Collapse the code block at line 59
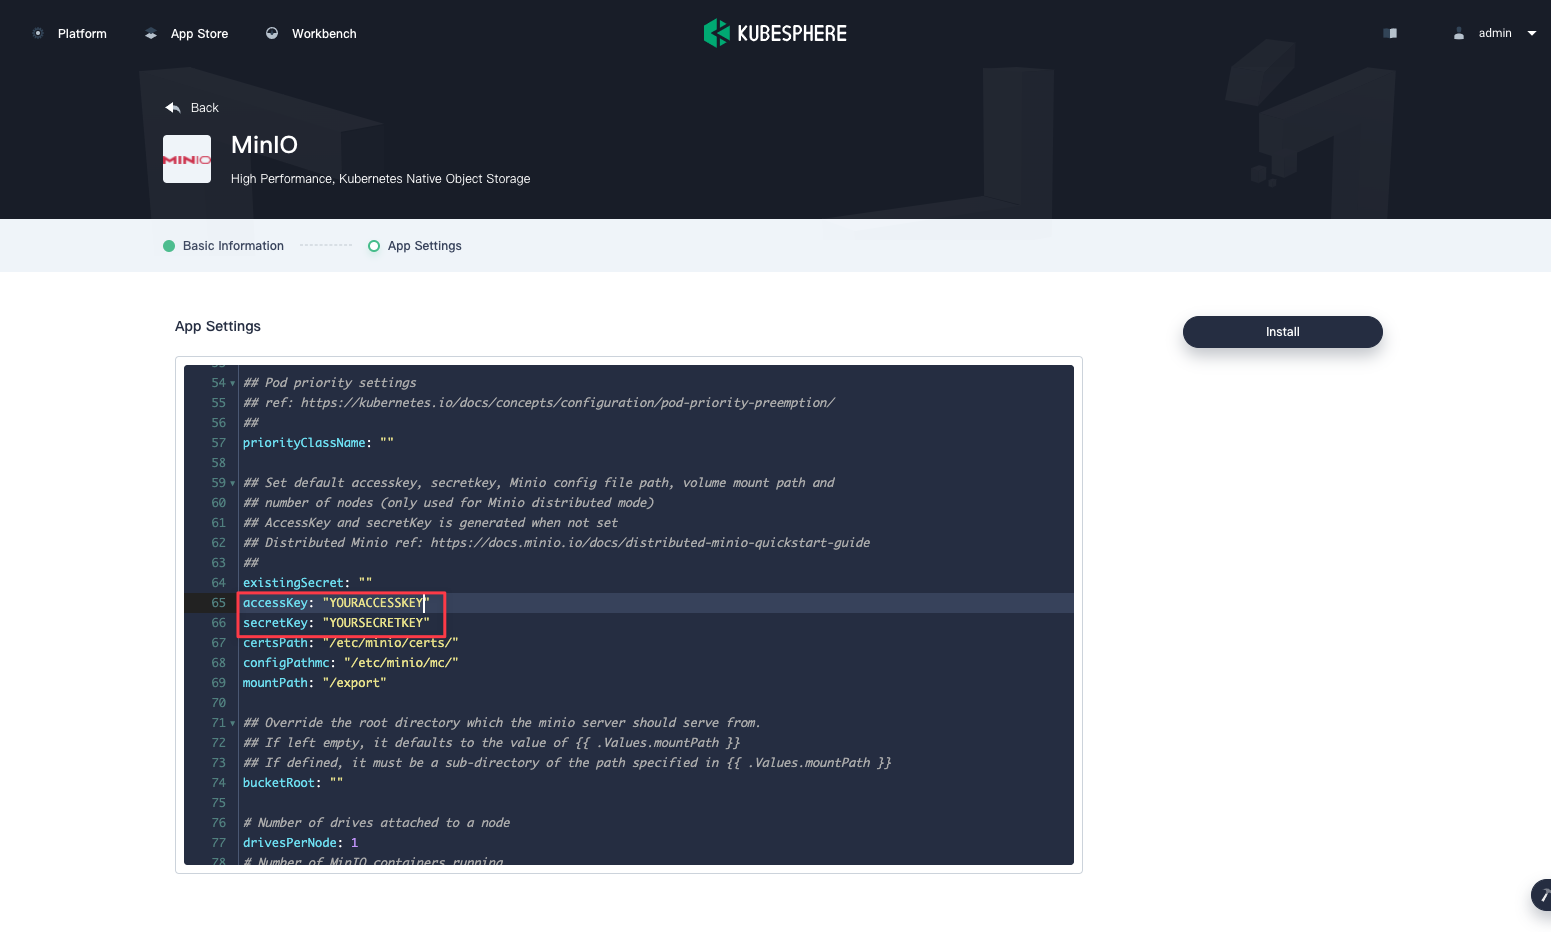Screen dimensions: 1551x932 tap(231, 483)
